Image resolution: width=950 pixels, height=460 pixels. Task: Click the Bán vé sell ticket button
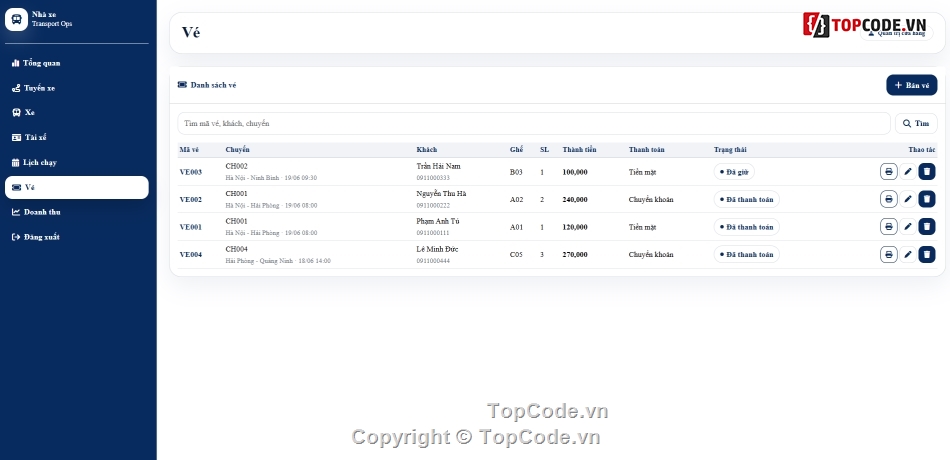911,85
